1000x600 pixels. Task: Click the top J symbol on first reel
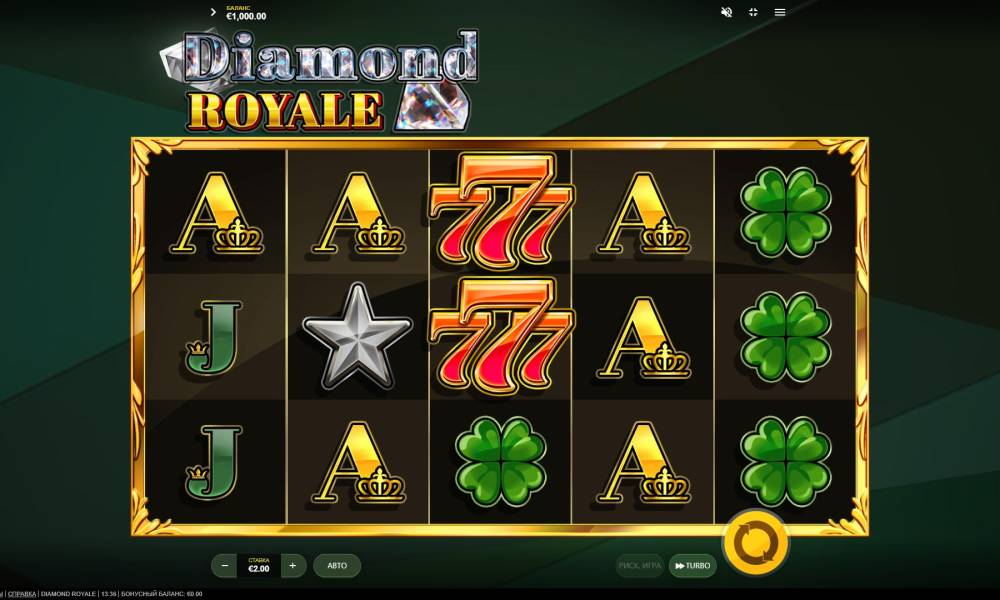[214, 337]
